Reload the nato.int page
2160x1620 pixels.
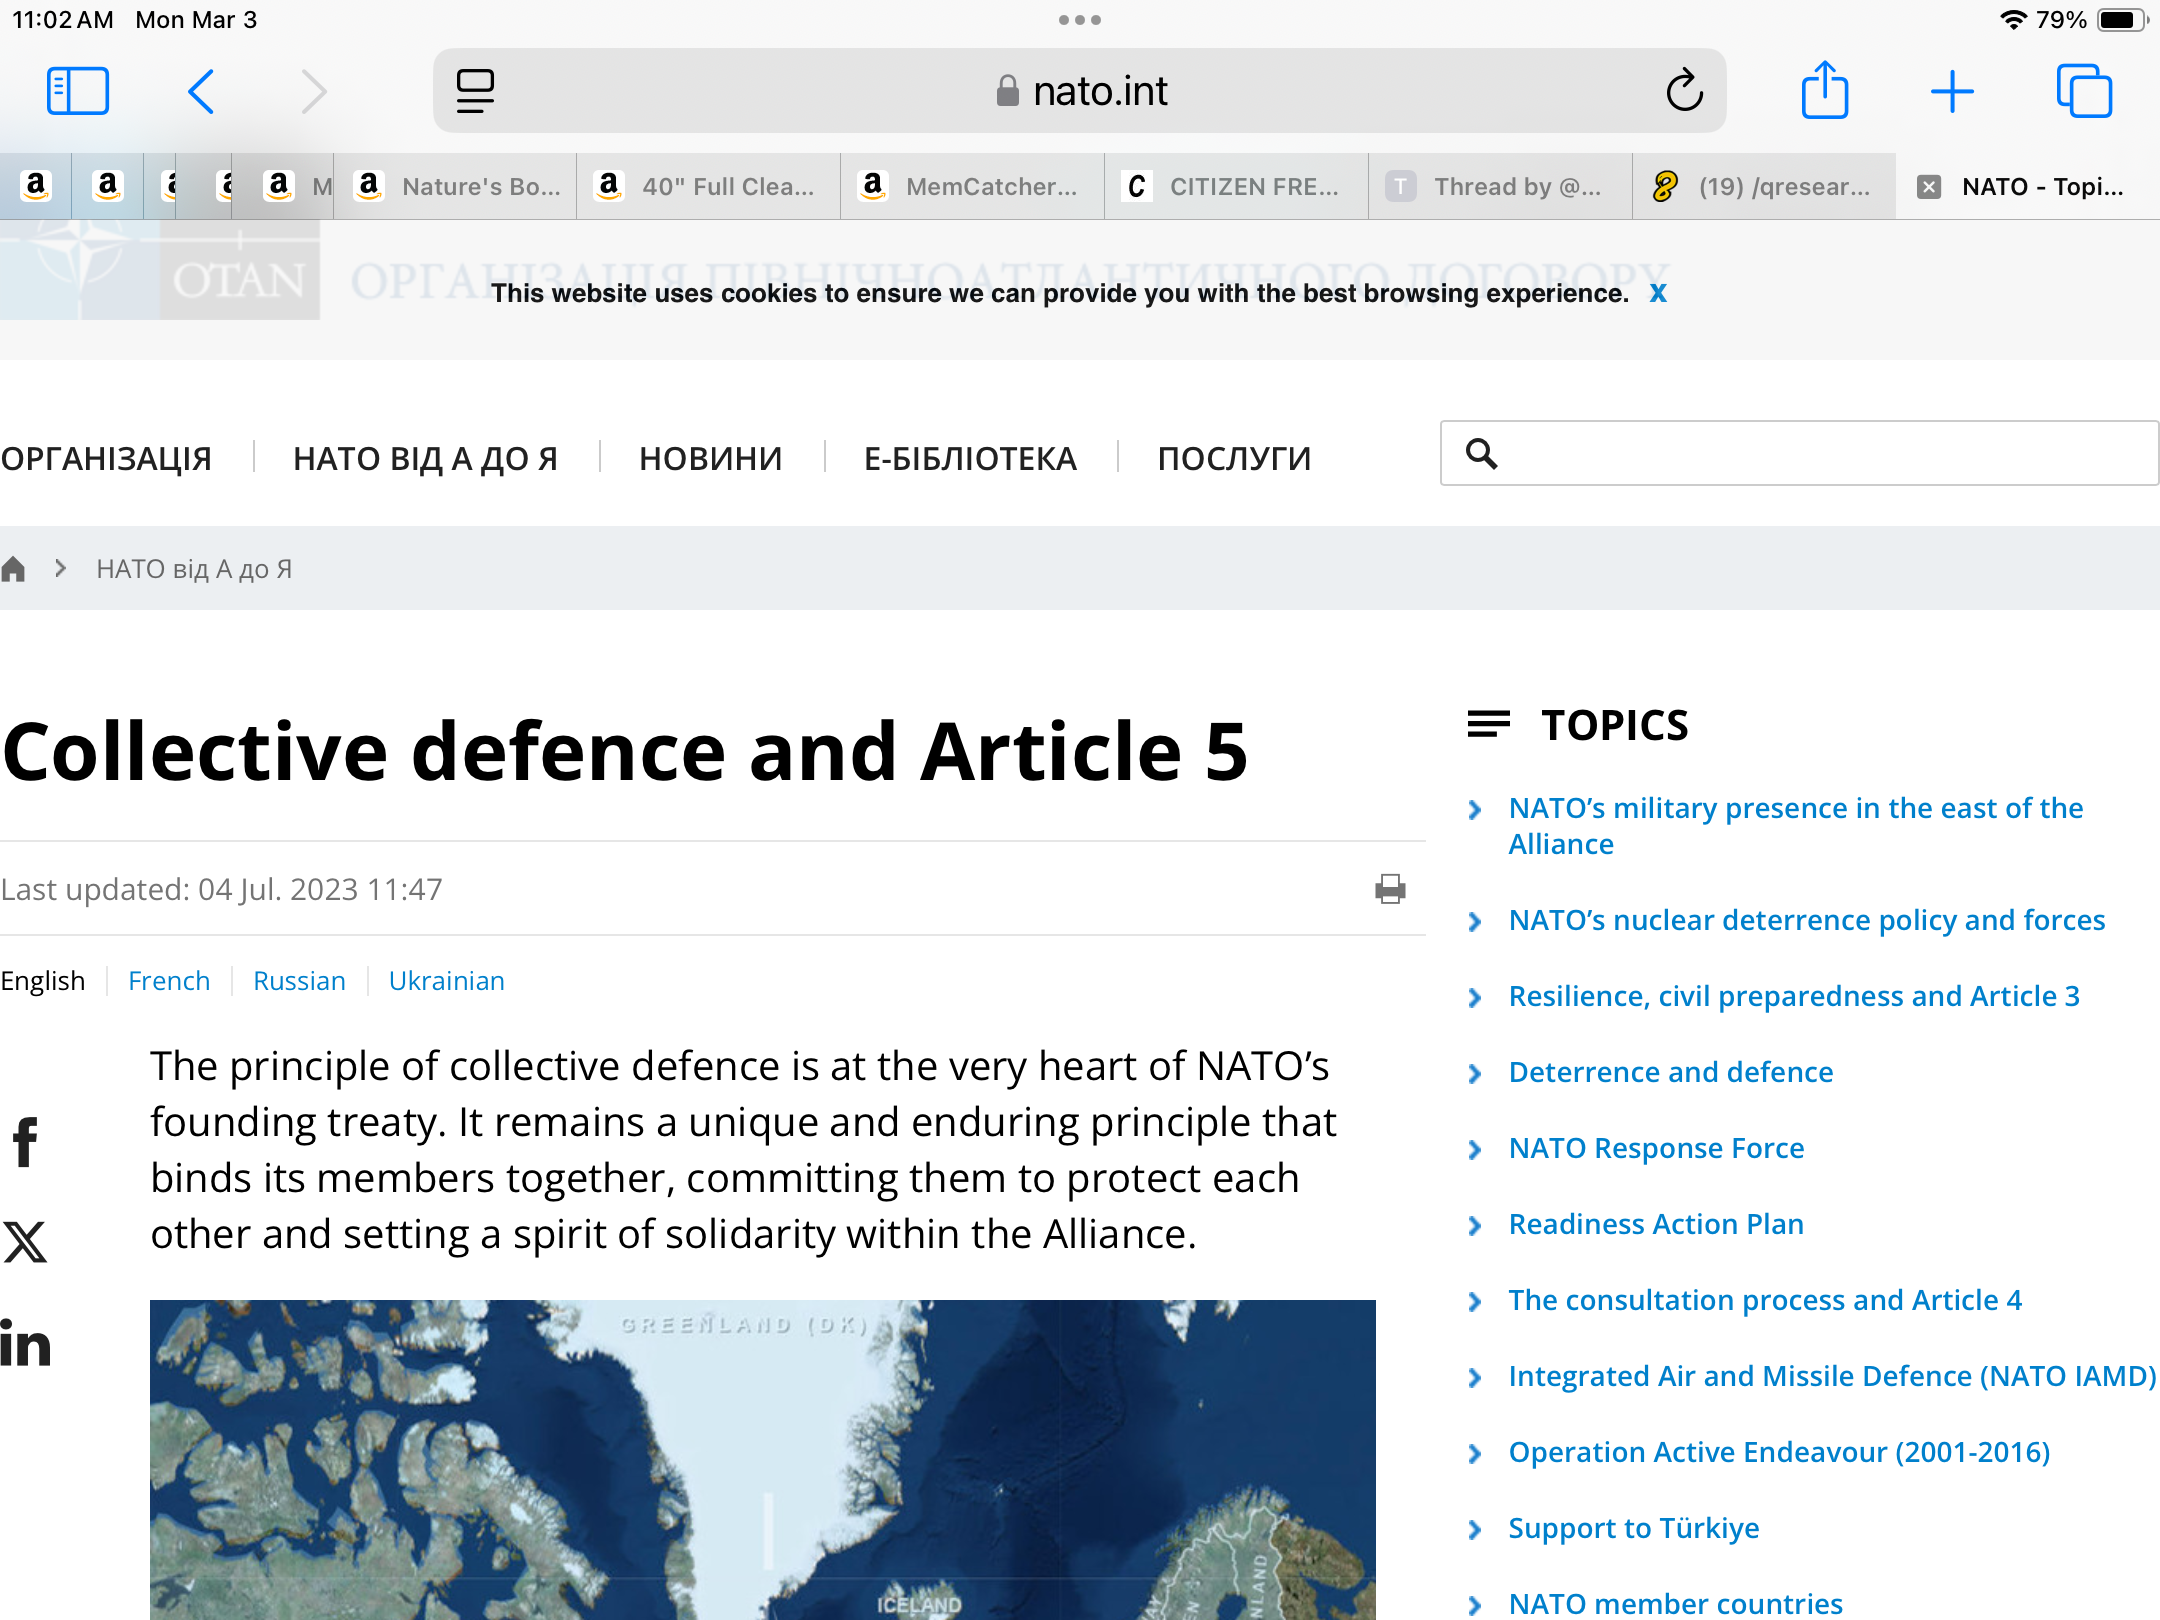tap(1684, 91)
